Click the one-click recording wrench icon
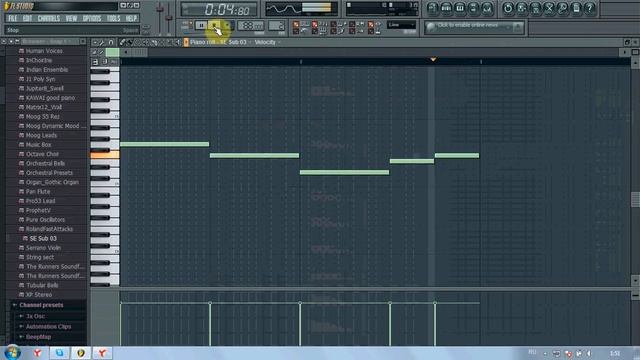Viewport: 640px width, 360px height. [562, 8]
